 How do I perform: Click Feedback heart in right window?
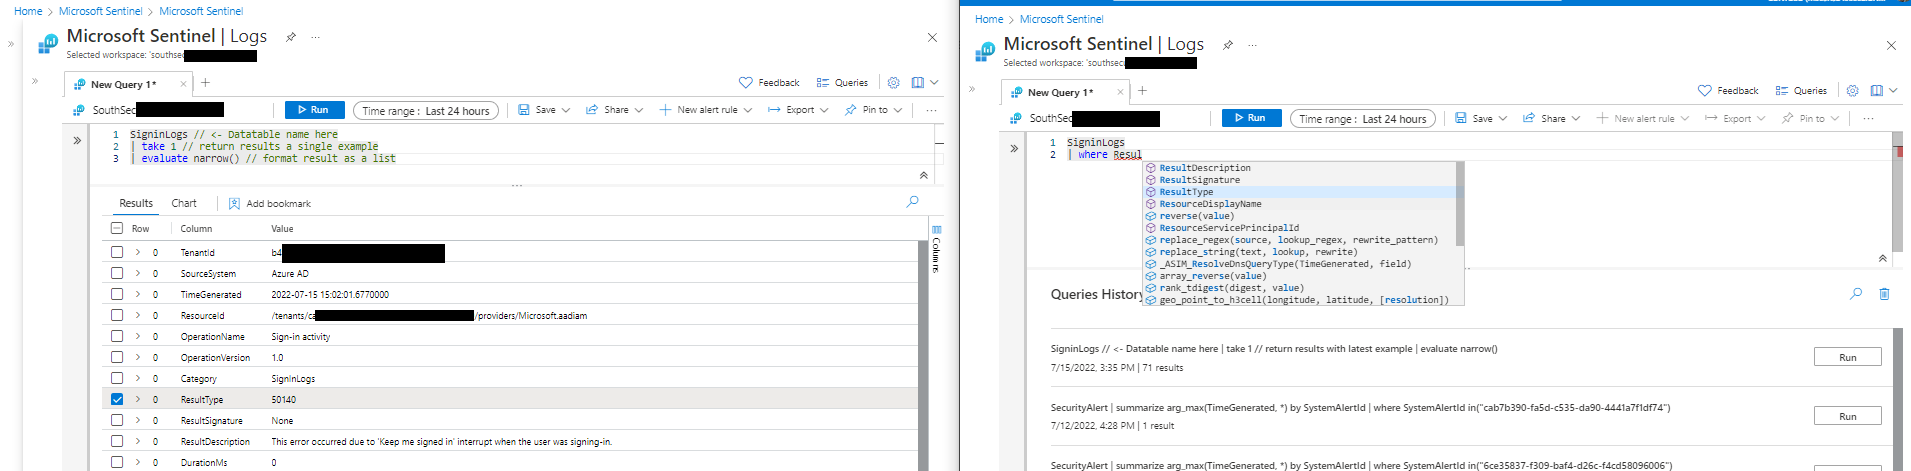coord(1704,91)
